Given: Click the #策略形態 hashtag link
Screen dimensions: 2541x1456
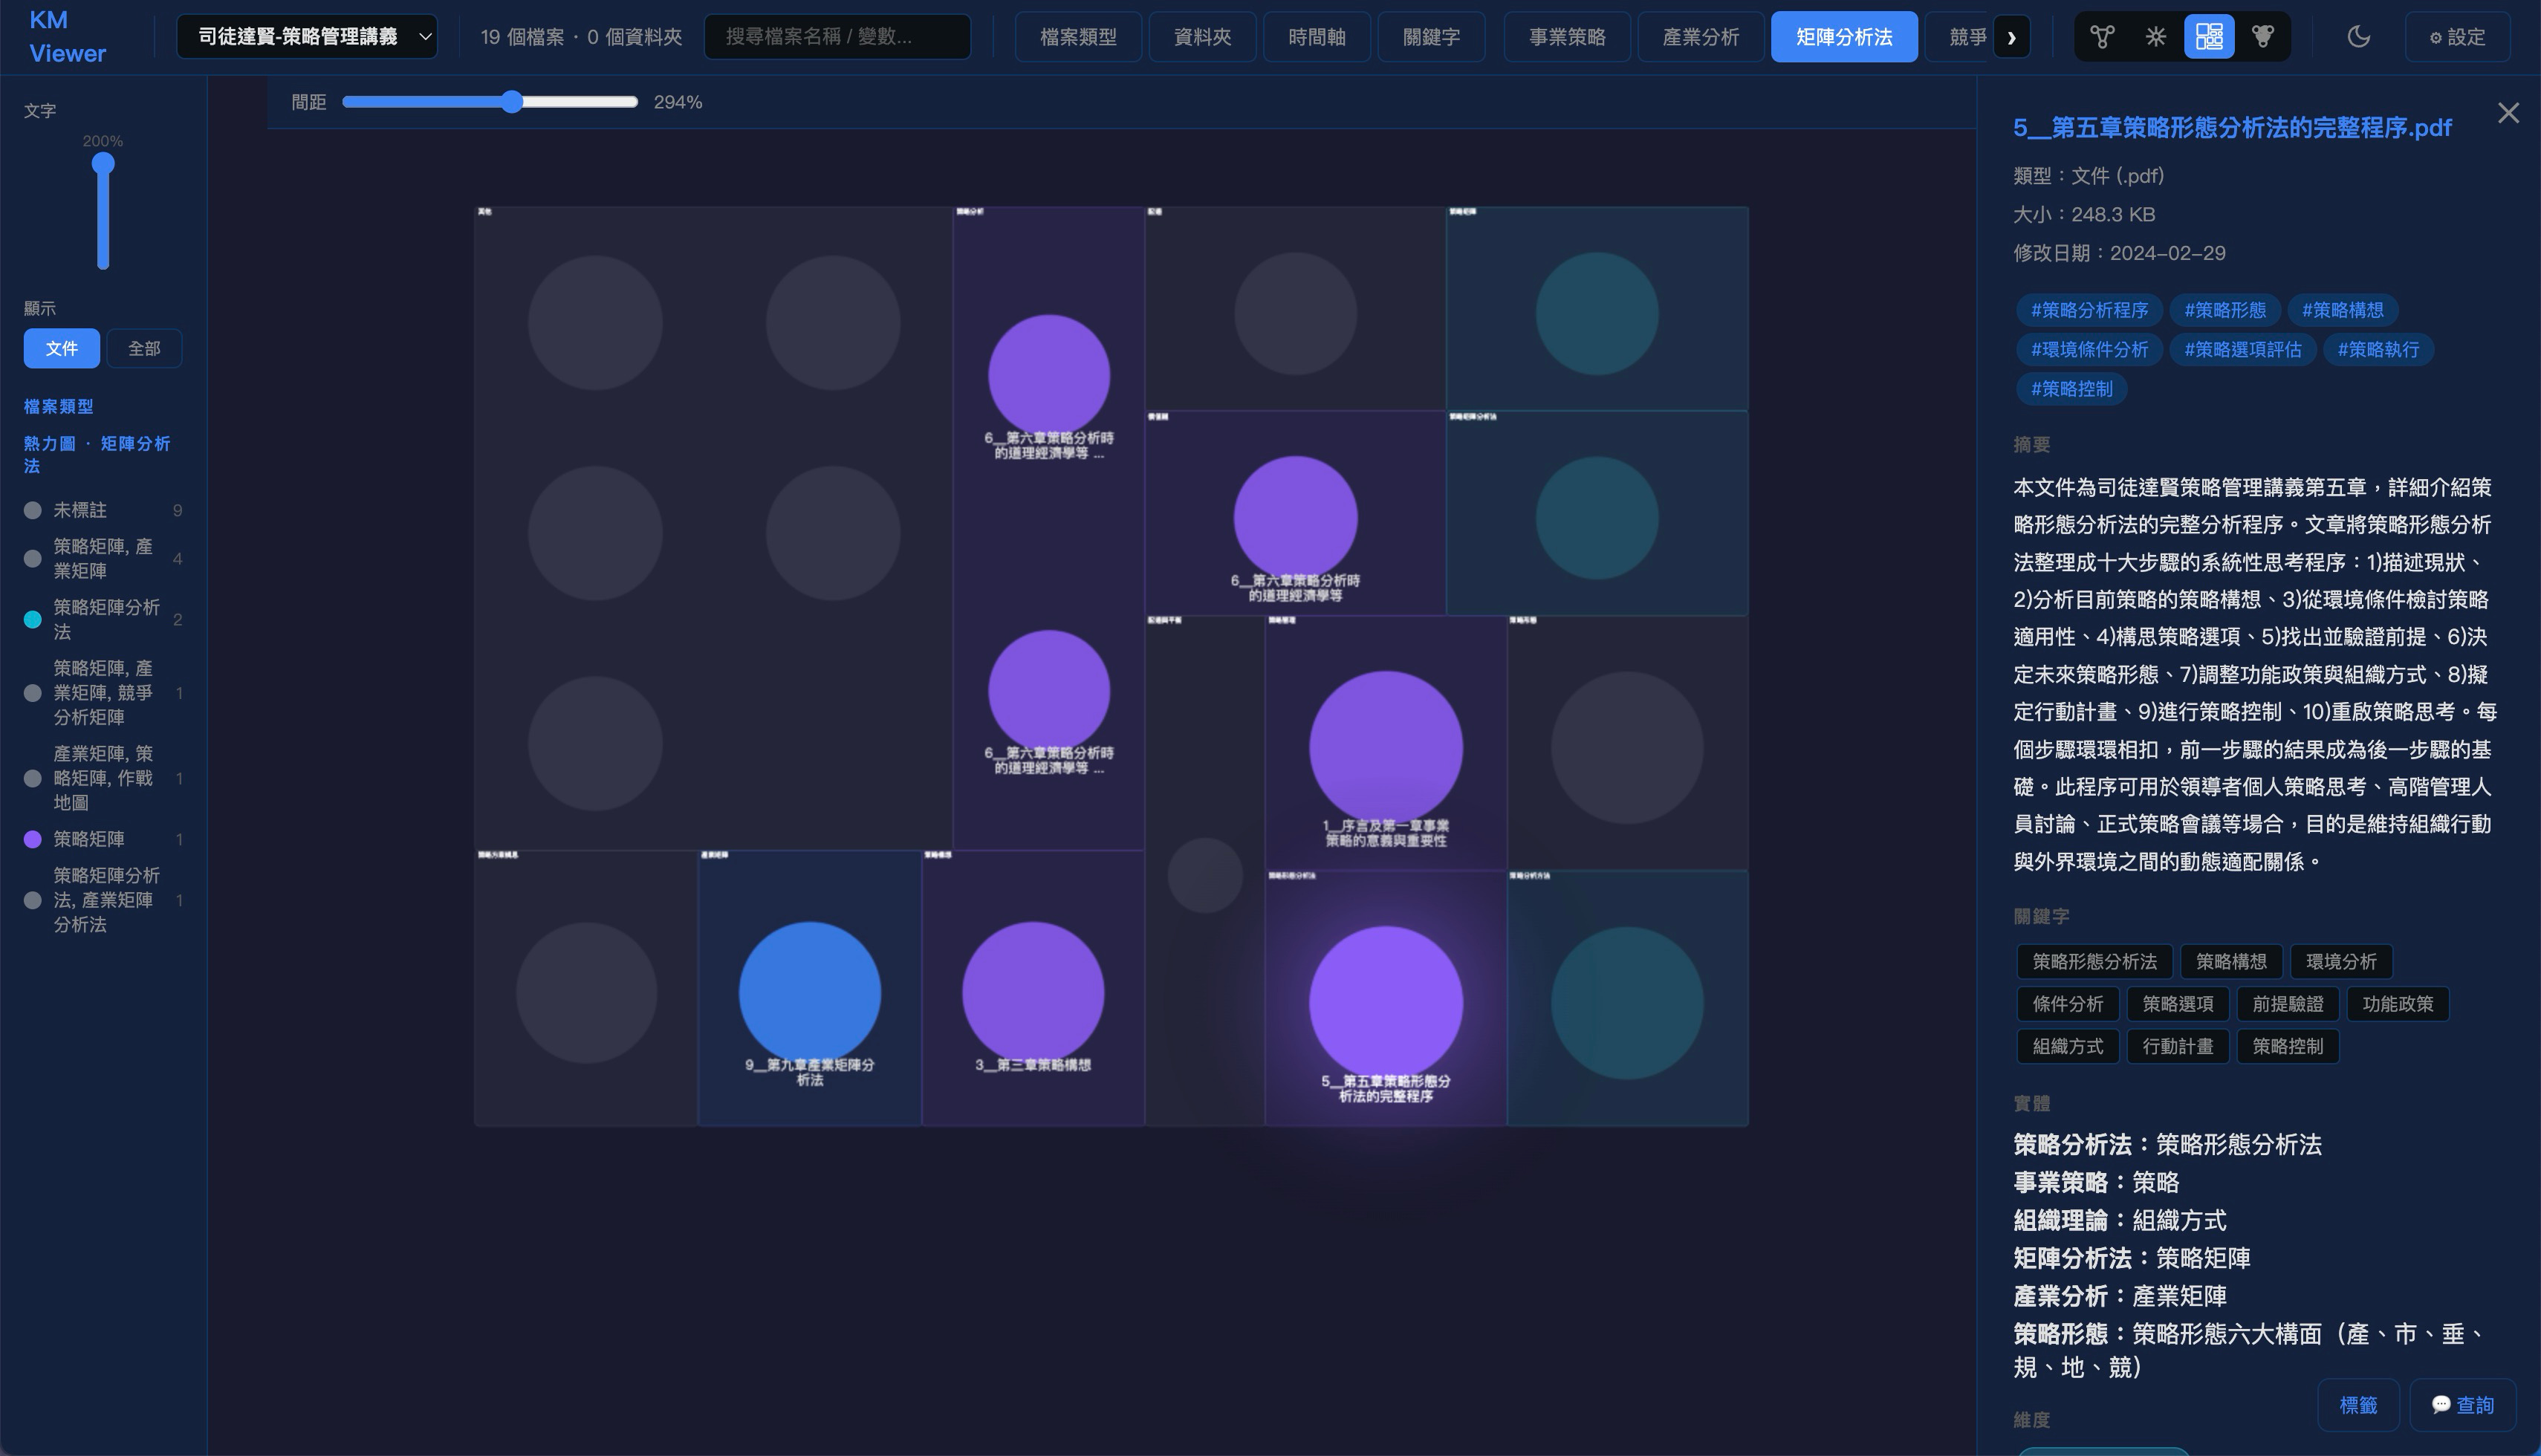Looking at the screenshot, I should 2224,310.
